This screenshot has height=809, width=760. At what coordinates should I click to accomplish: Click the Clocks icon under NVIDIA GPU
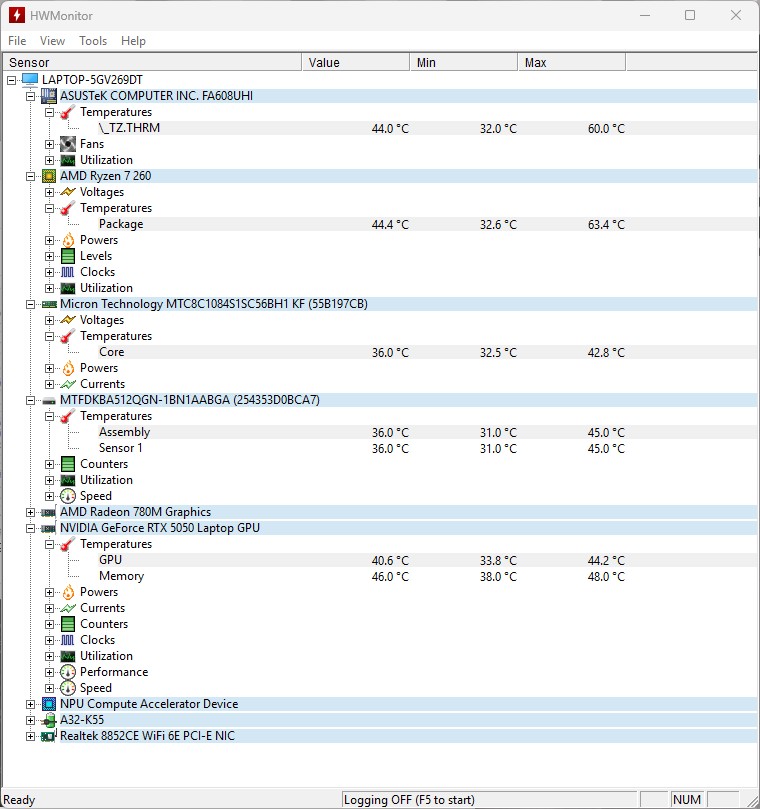(68, 640)
